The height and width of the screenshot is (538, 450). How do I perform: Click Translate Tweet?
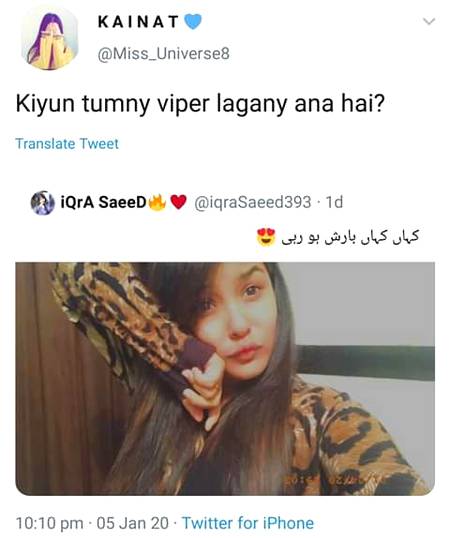click(x=67, y=143)
